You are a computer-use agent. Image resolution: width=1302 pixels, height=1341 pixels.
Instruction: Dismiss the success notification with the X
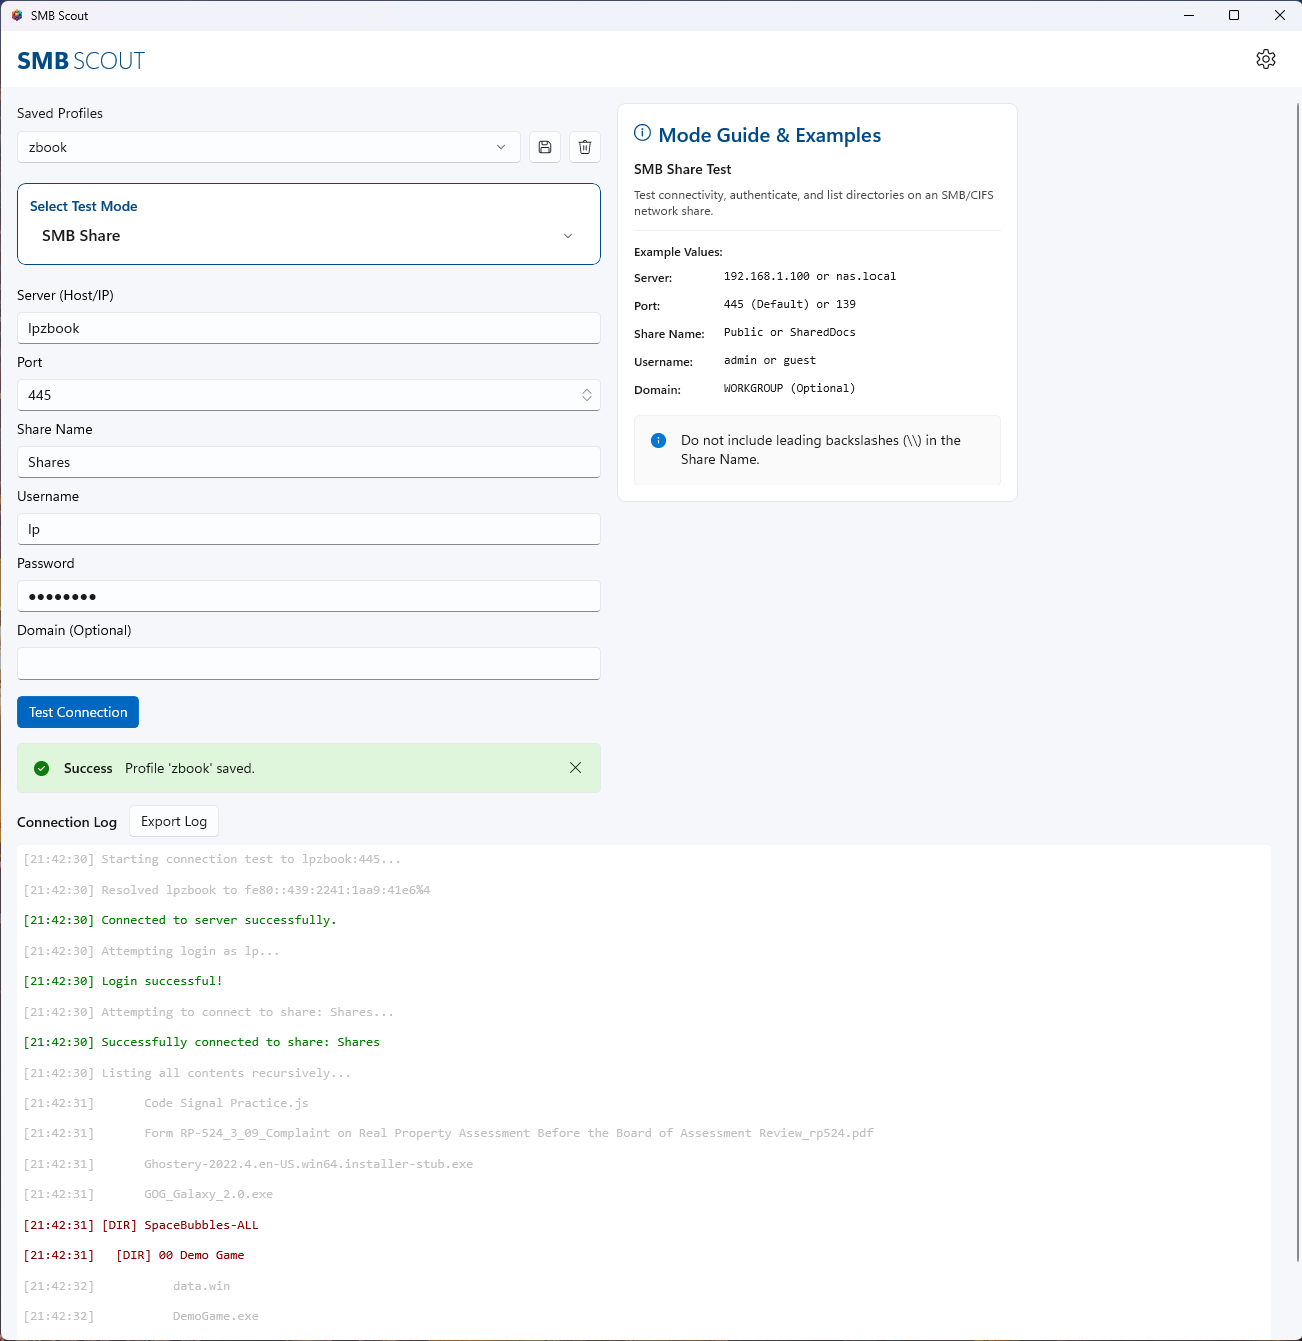click(575, 768)
